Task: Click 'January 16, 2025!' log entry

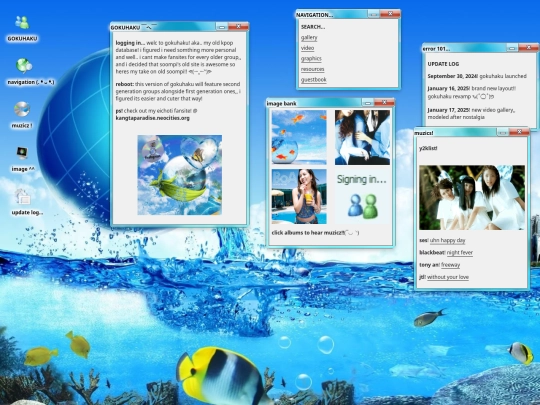Action: coord(471,92)
